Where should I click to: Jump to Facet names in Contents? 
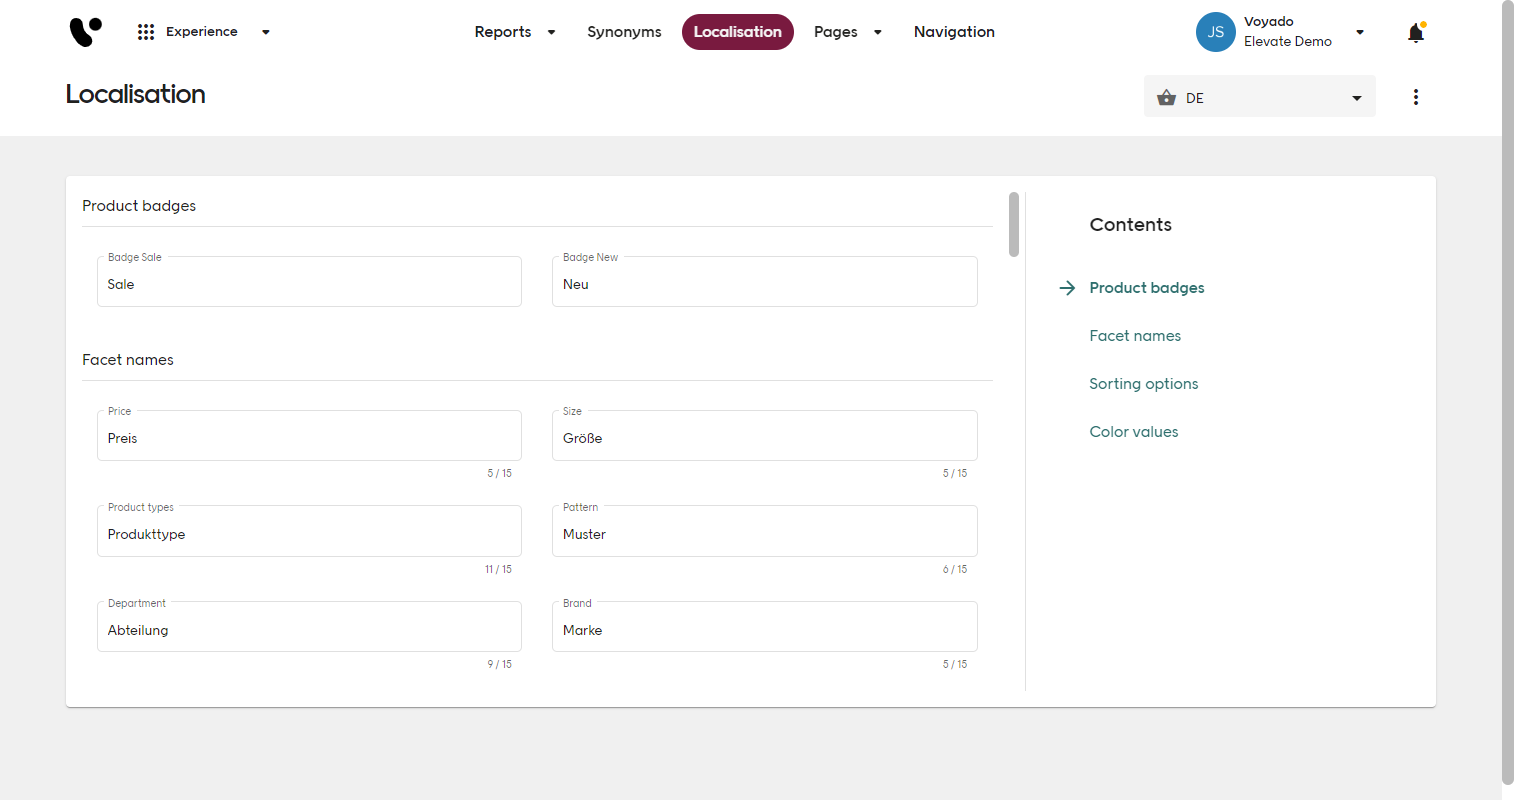1135,336
